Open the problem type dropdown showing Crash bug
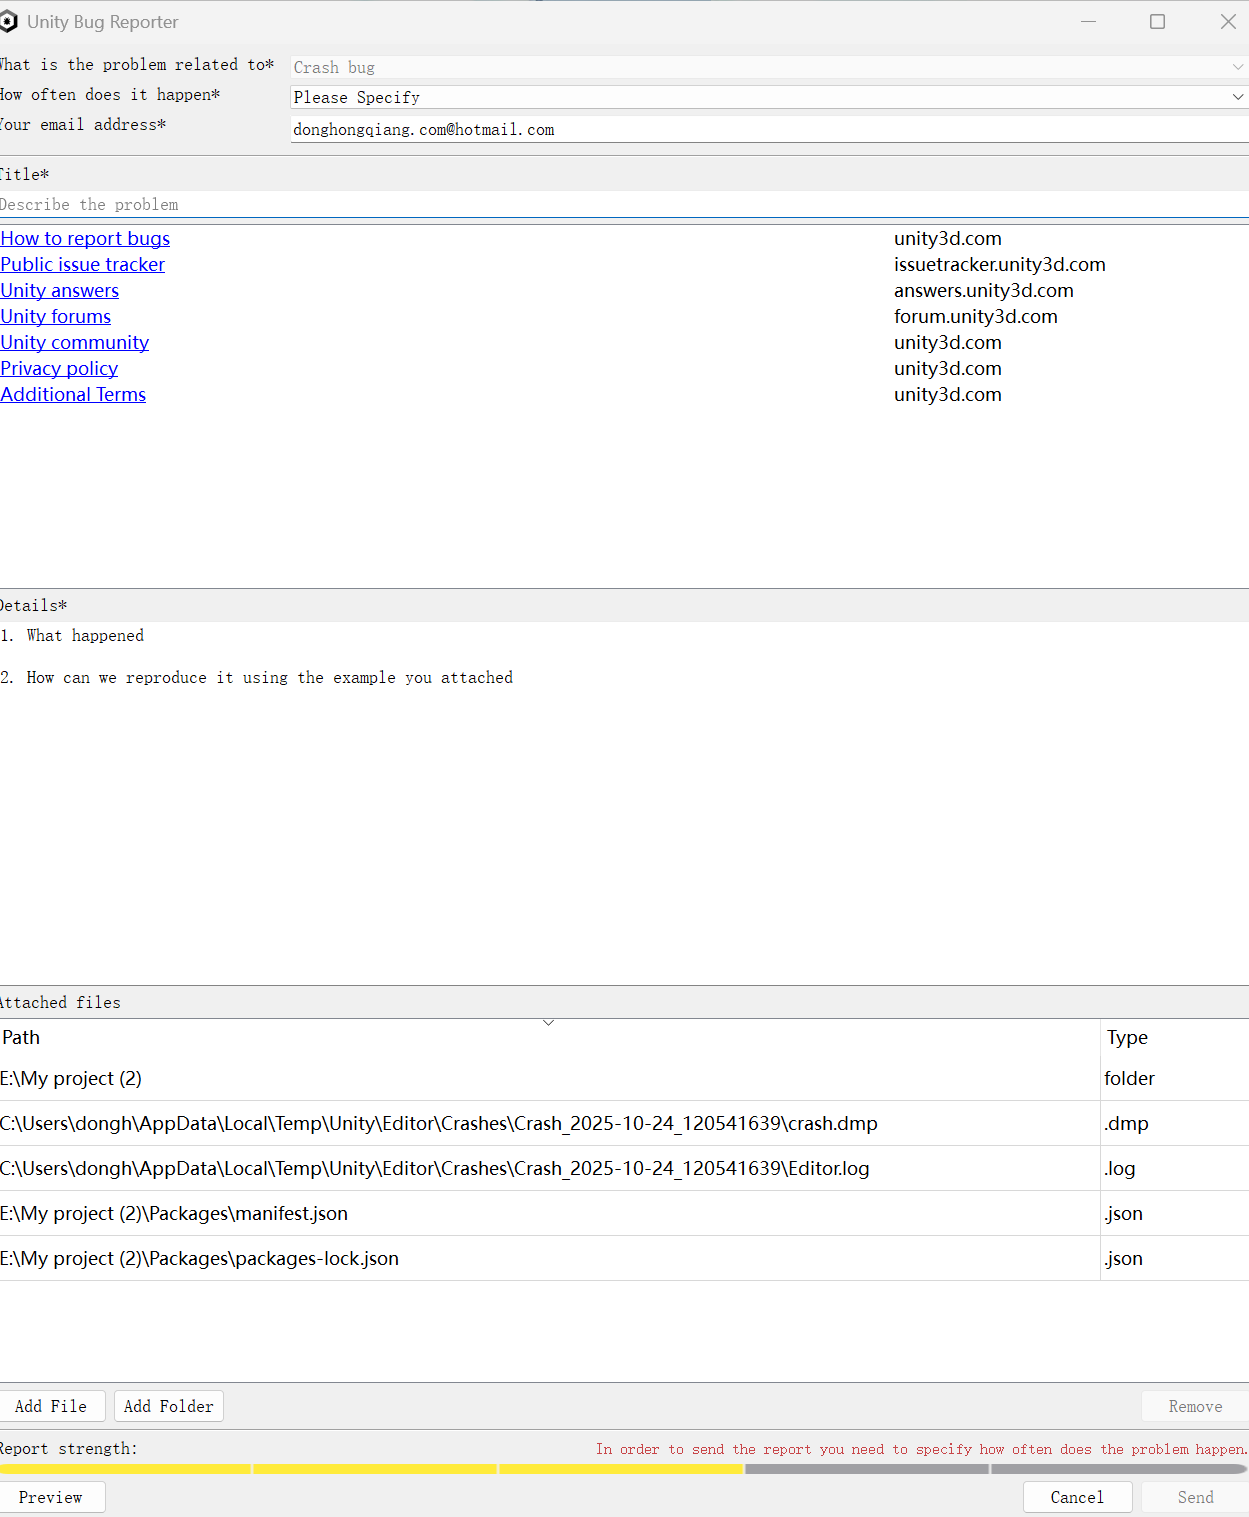Image resolution: width=1249 pixels, height=1517 pixels. [x=769, y=67]
